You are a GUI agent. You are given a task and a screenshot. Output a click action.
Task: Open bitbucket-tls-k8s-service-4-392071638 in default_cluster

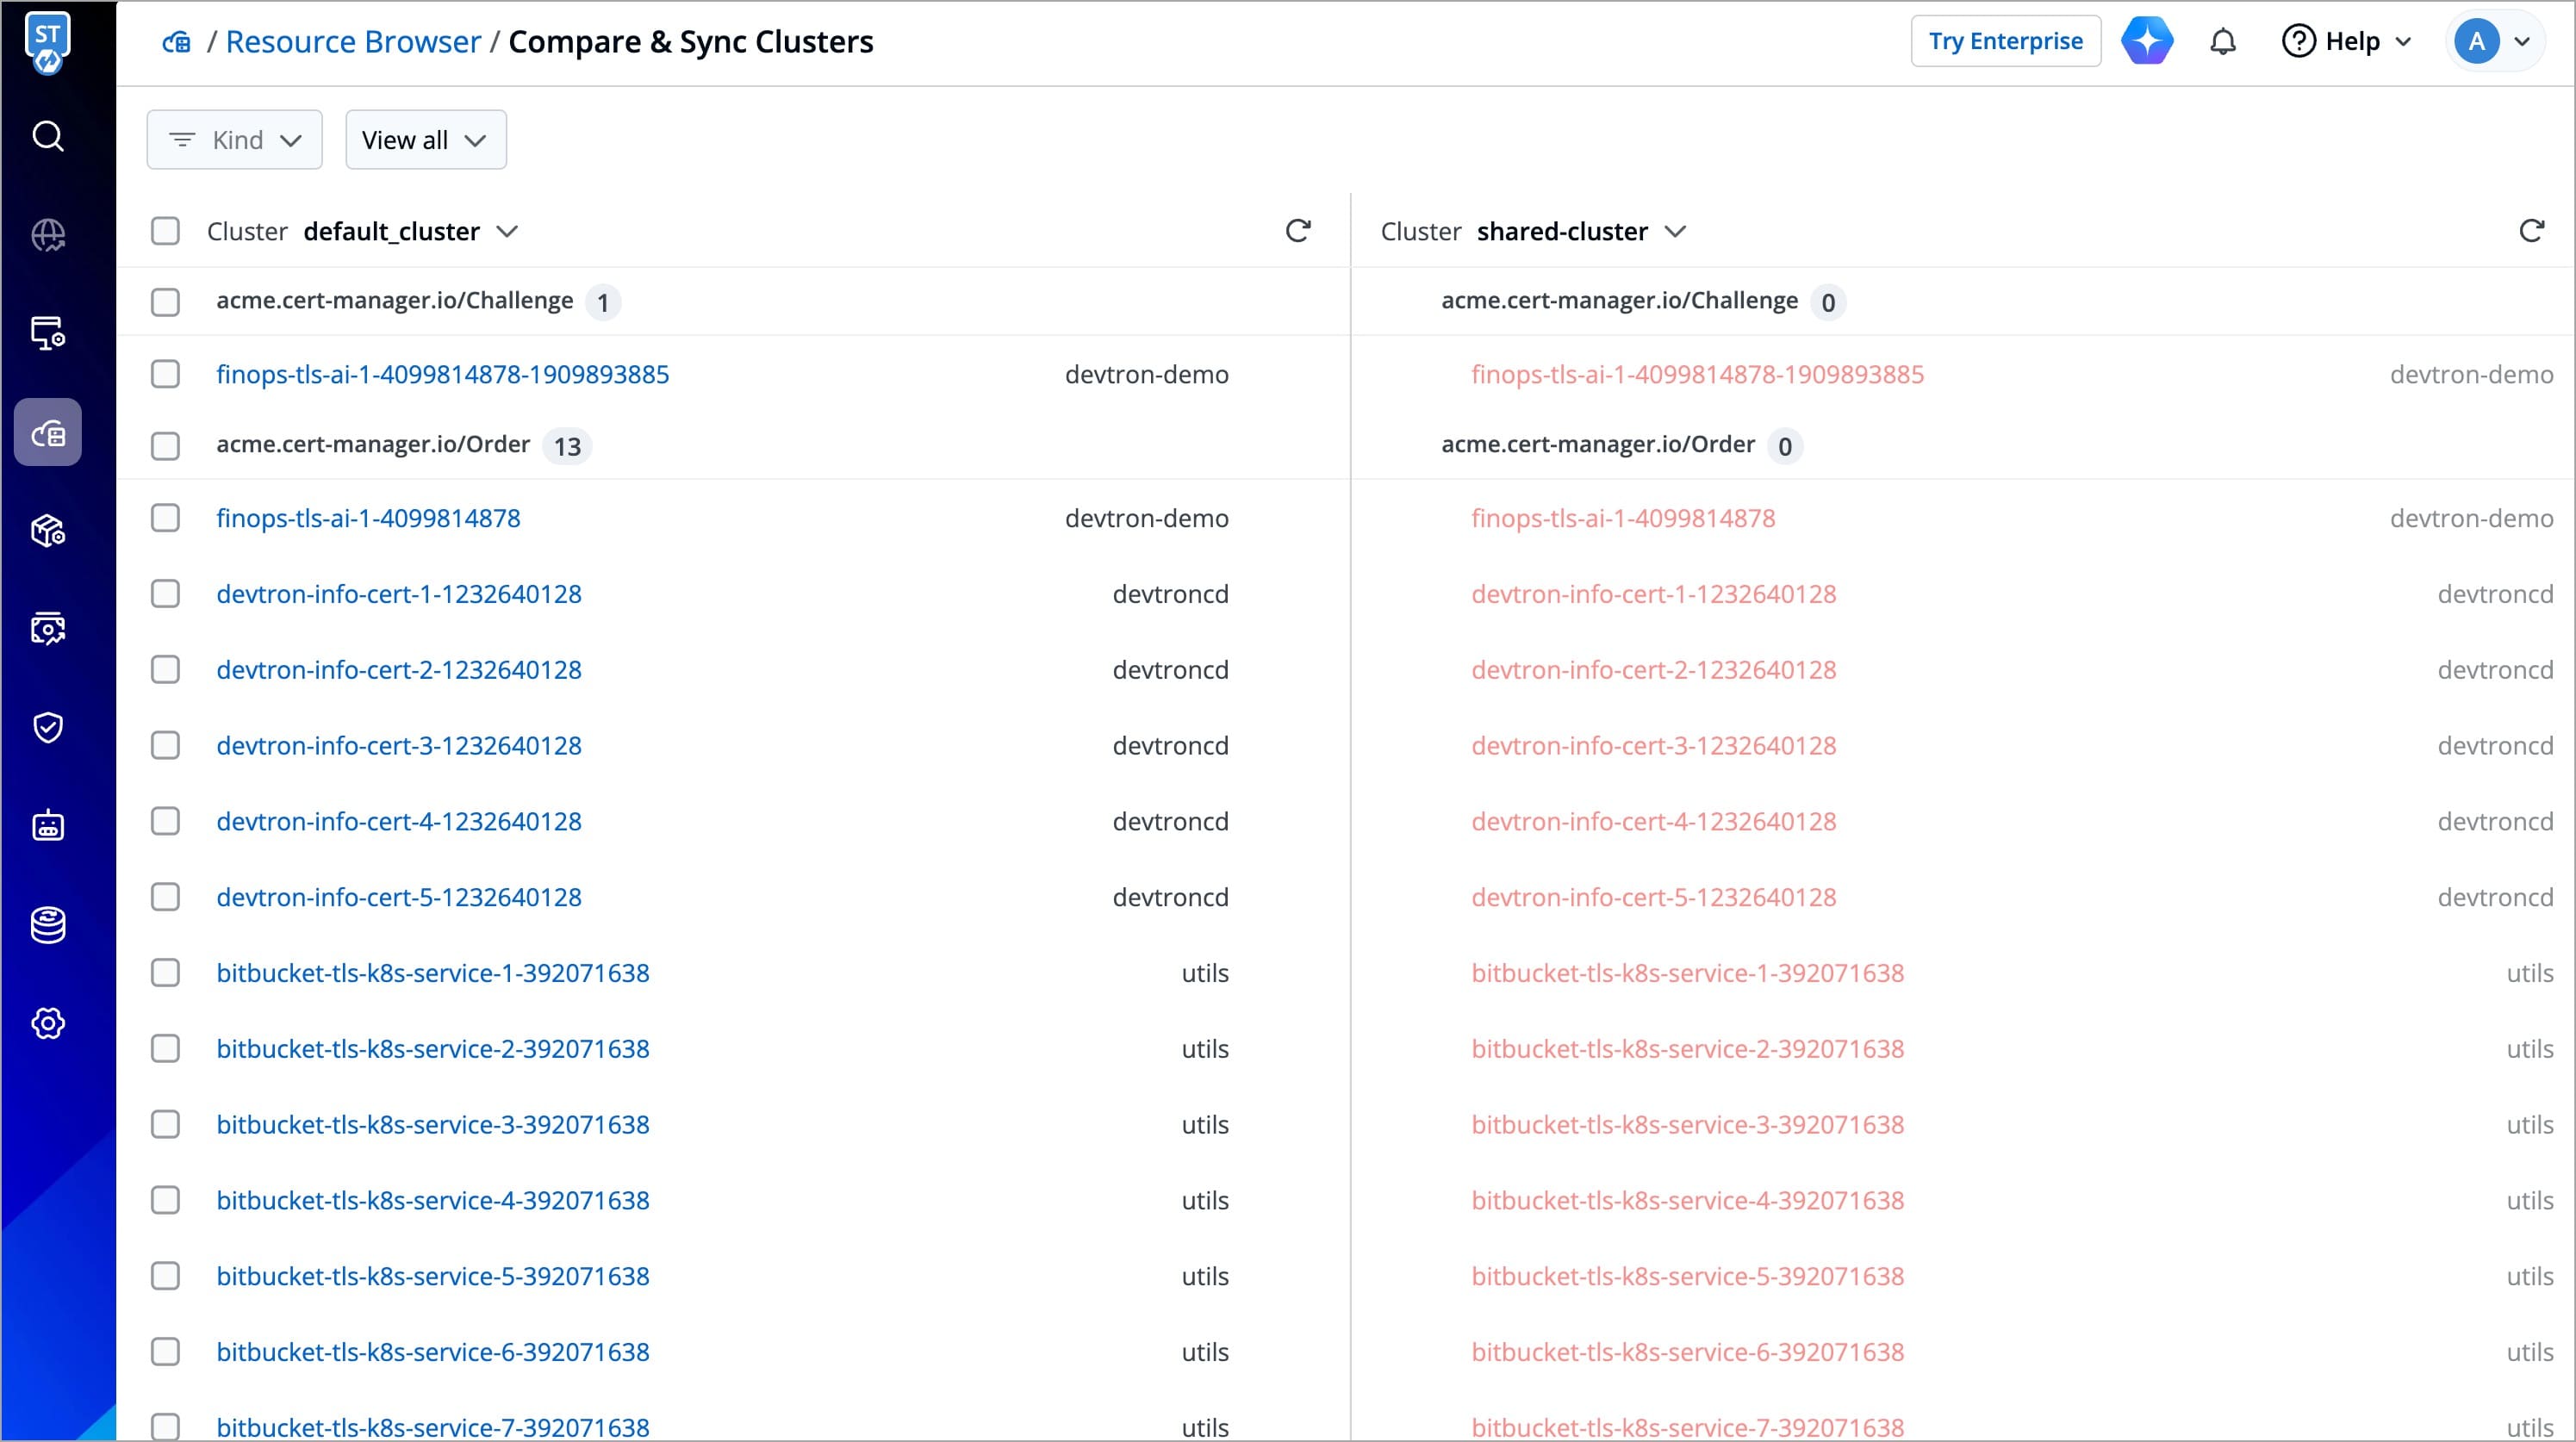(x=433, y=1200)
